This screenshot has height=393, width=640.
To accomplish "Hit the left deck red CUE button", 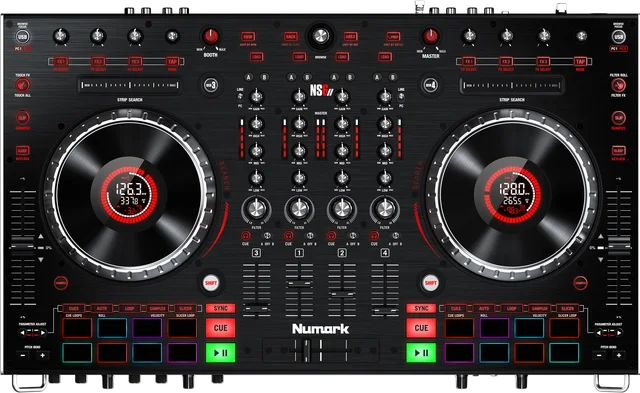I will [x=220, y=328].
